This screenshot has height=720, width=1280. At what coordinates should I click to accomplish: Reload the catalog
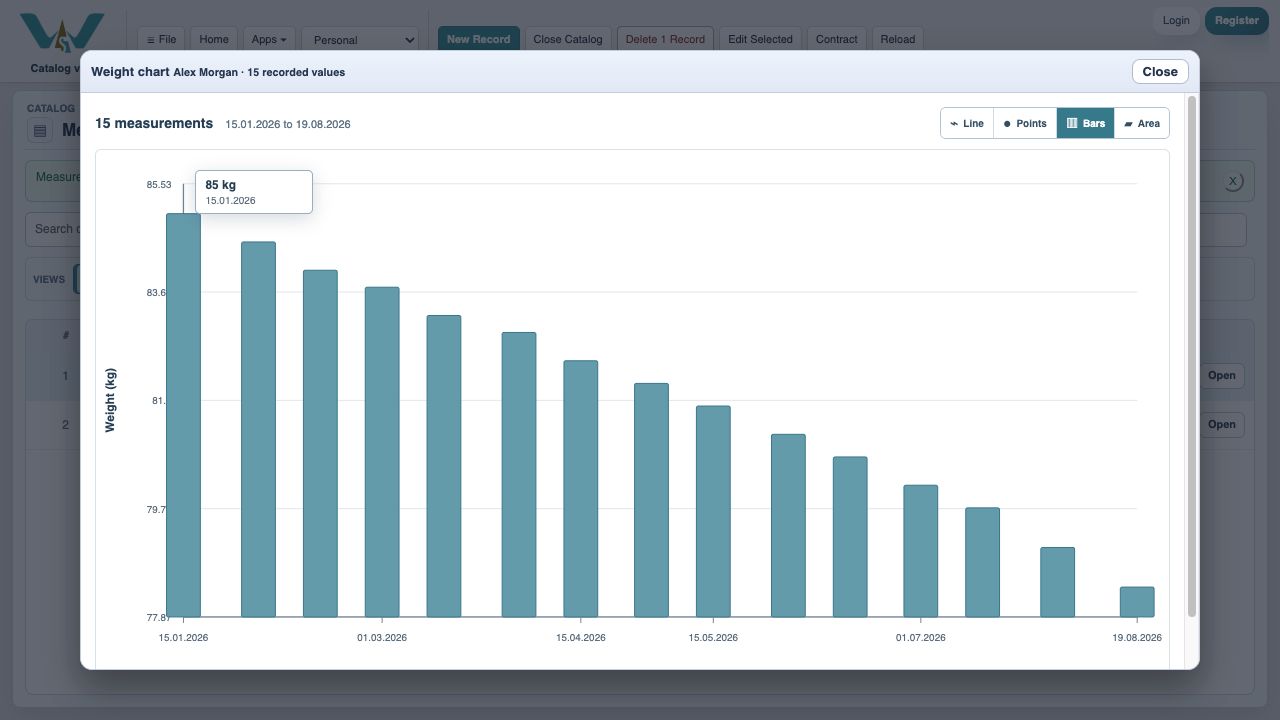[x=897, y=39]
